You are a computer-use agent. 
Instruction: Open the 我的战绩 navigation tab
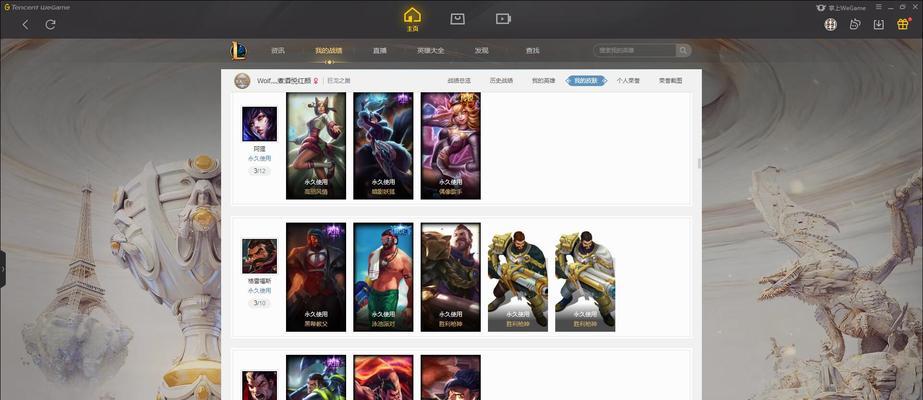(x=328, y=51)
